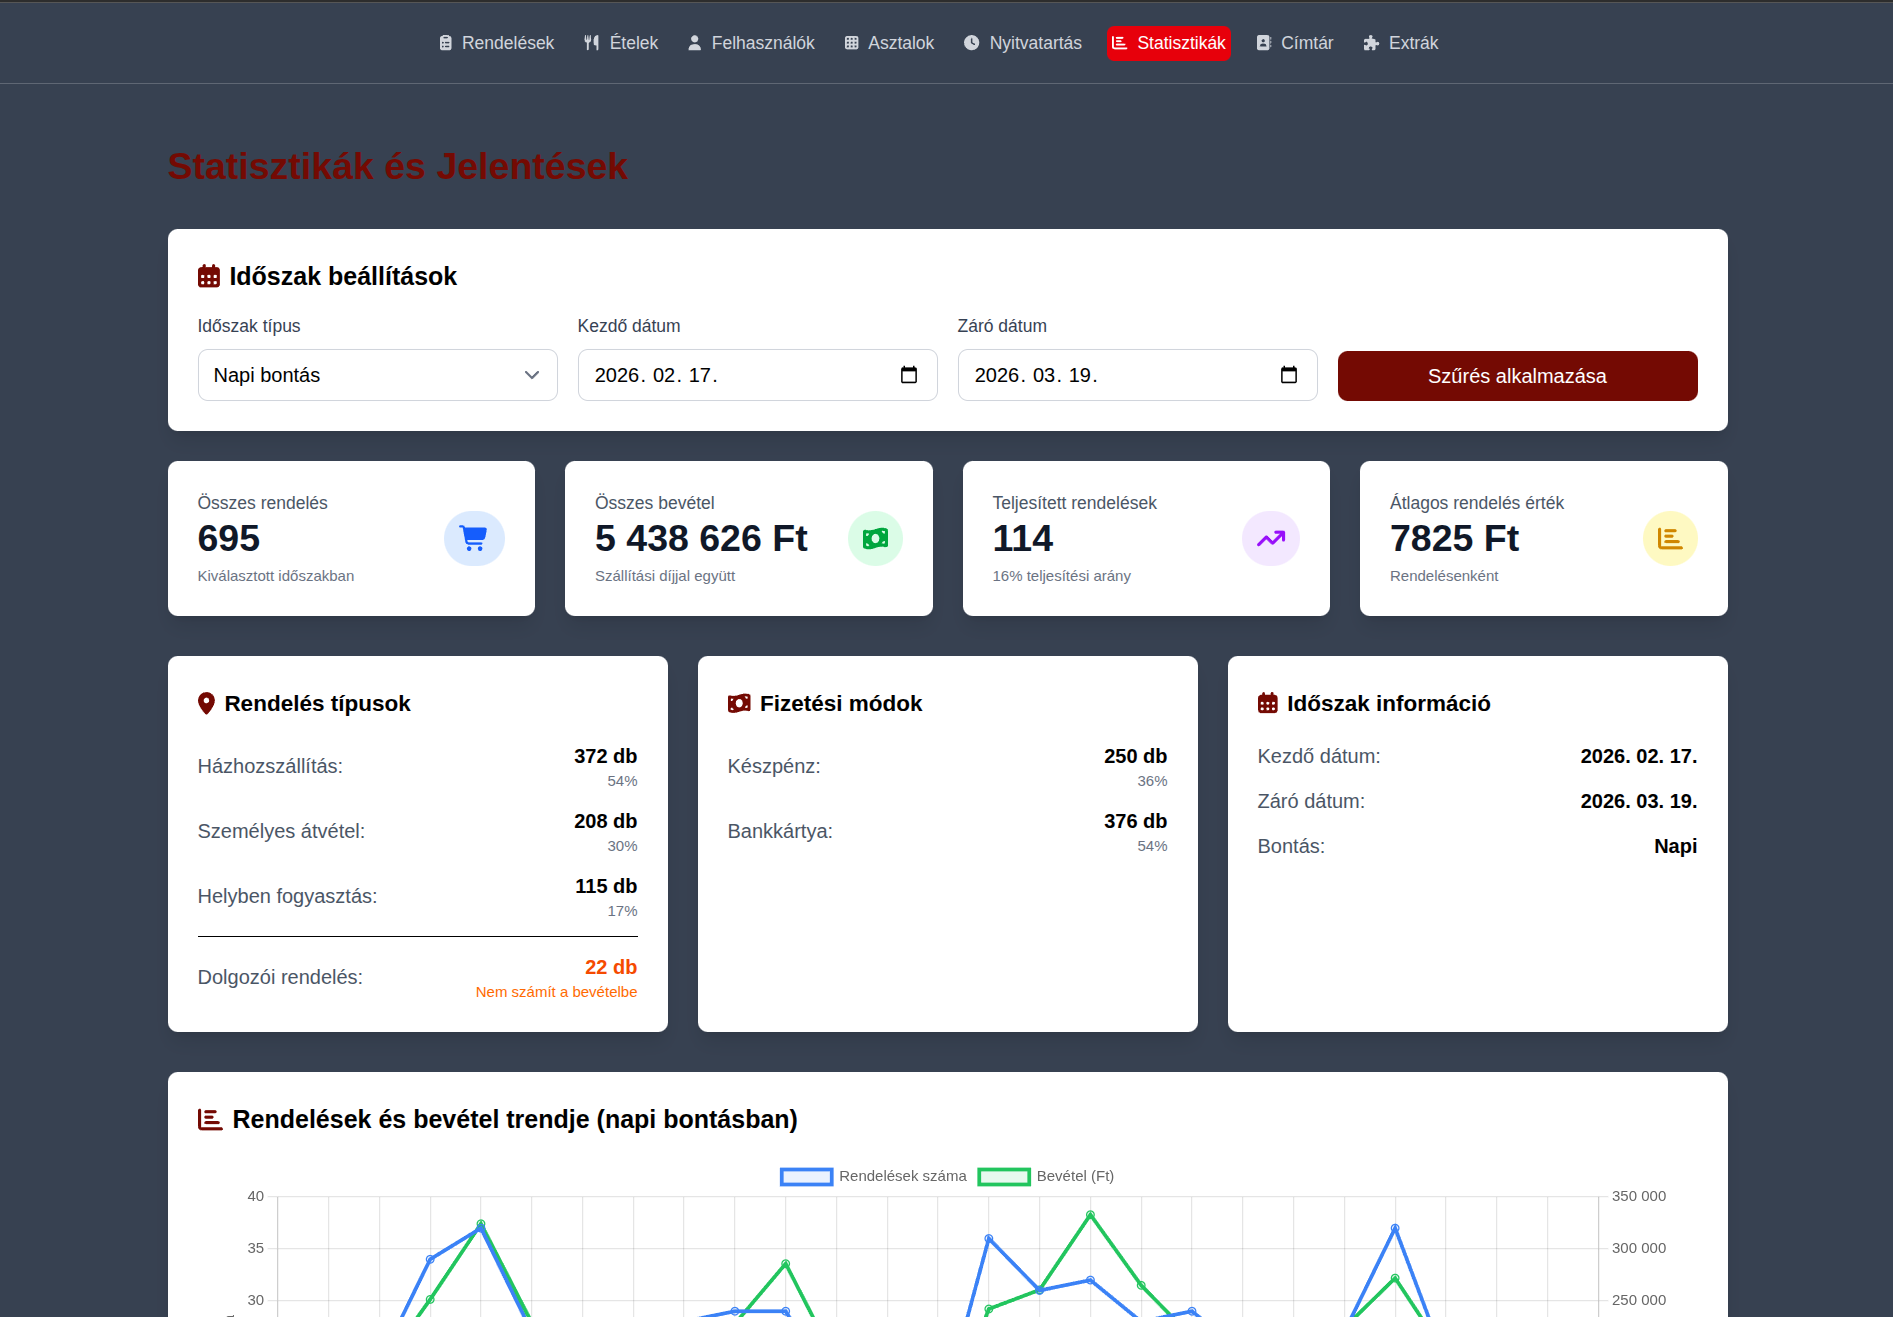Click the yellow chart icon in Átlagos rendelés card

pyautogui.click(x=1669, y=538)
